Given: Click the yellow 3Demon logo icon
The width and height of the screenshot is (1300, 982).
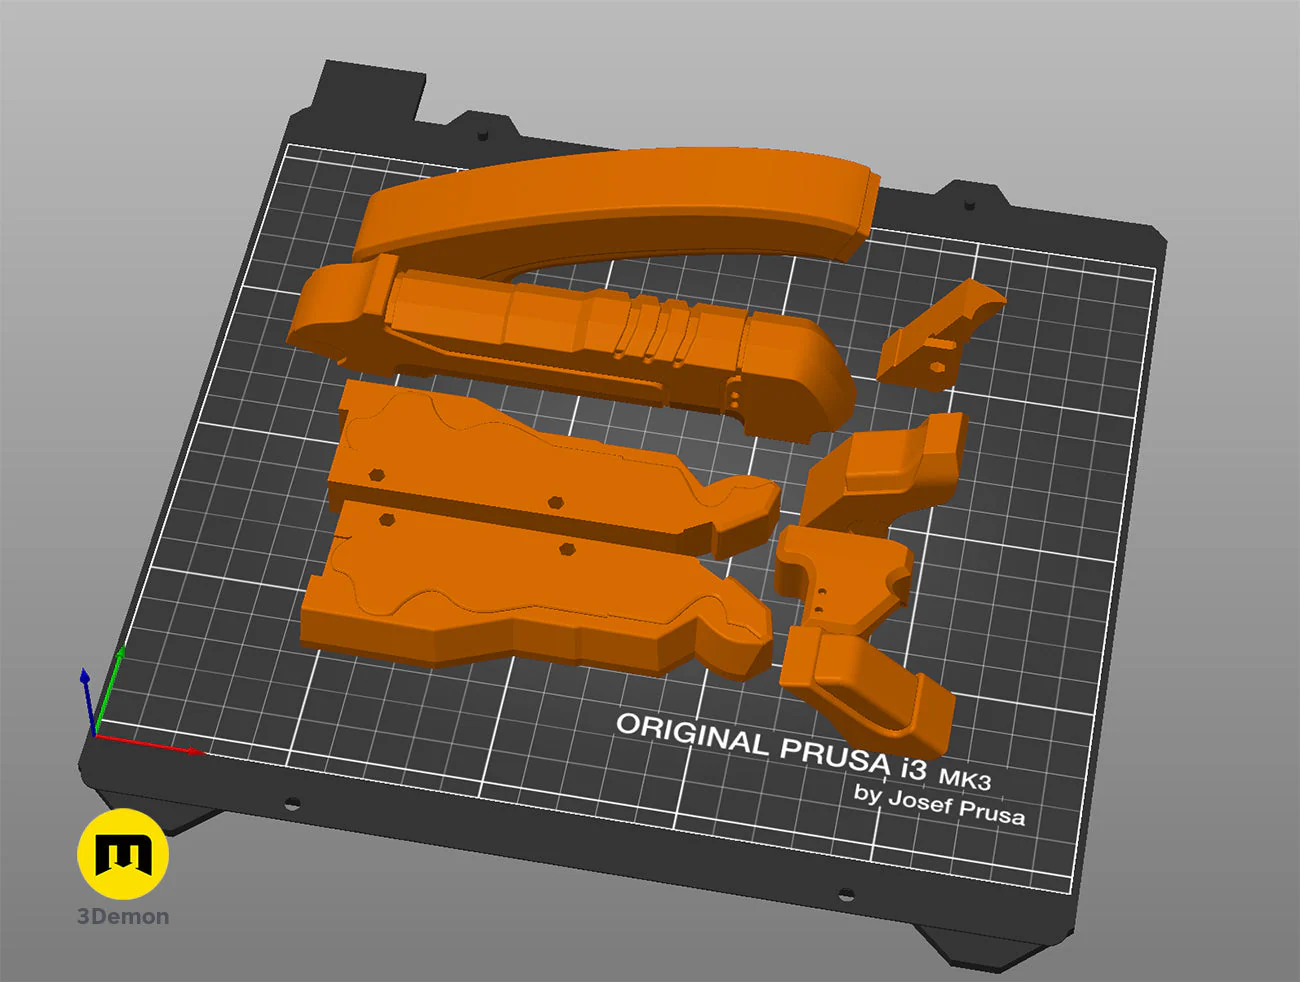Looking at the screenshot, I should [122, 854].
